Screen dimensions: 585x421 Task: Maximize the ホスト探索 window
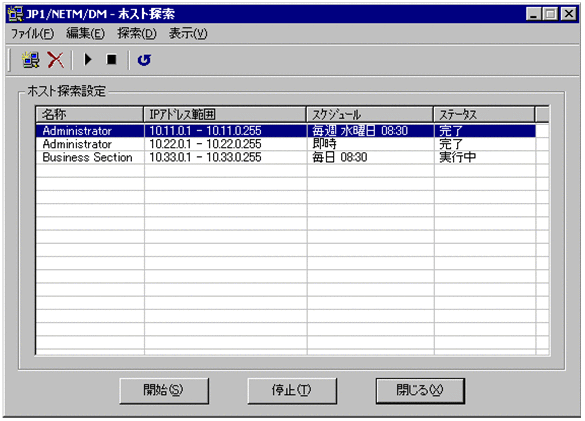point(550,14)
